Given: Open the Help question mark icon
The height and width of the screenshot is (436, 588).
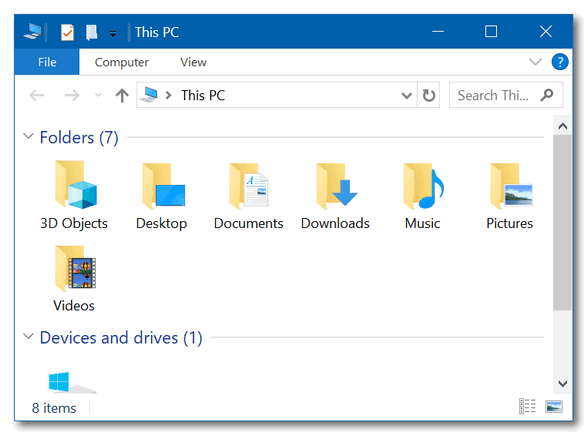Looking at the screenshot, I should (x=560, y=62).
